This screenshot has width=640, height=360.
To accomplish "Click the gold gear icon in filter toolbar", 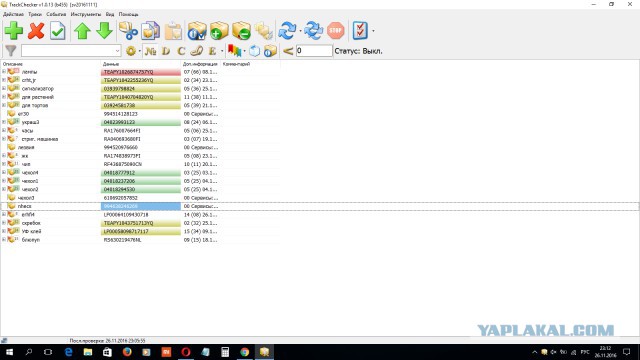I will (131, 51).
